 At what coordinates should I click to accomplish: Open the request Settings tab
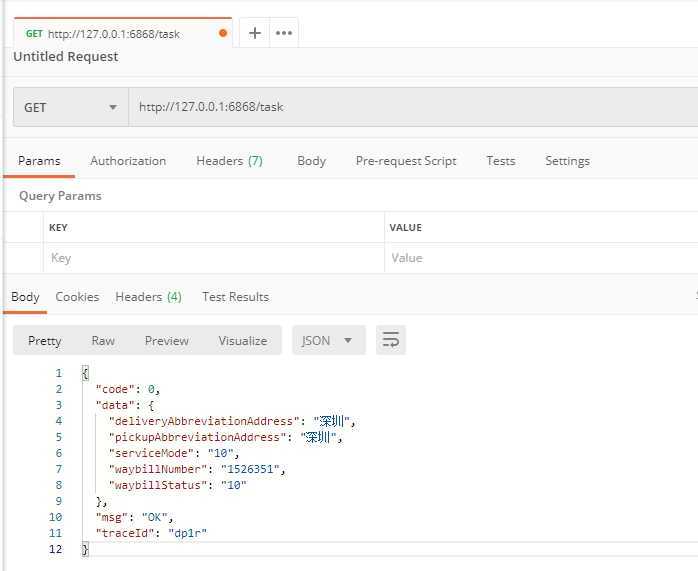(567, 161)
